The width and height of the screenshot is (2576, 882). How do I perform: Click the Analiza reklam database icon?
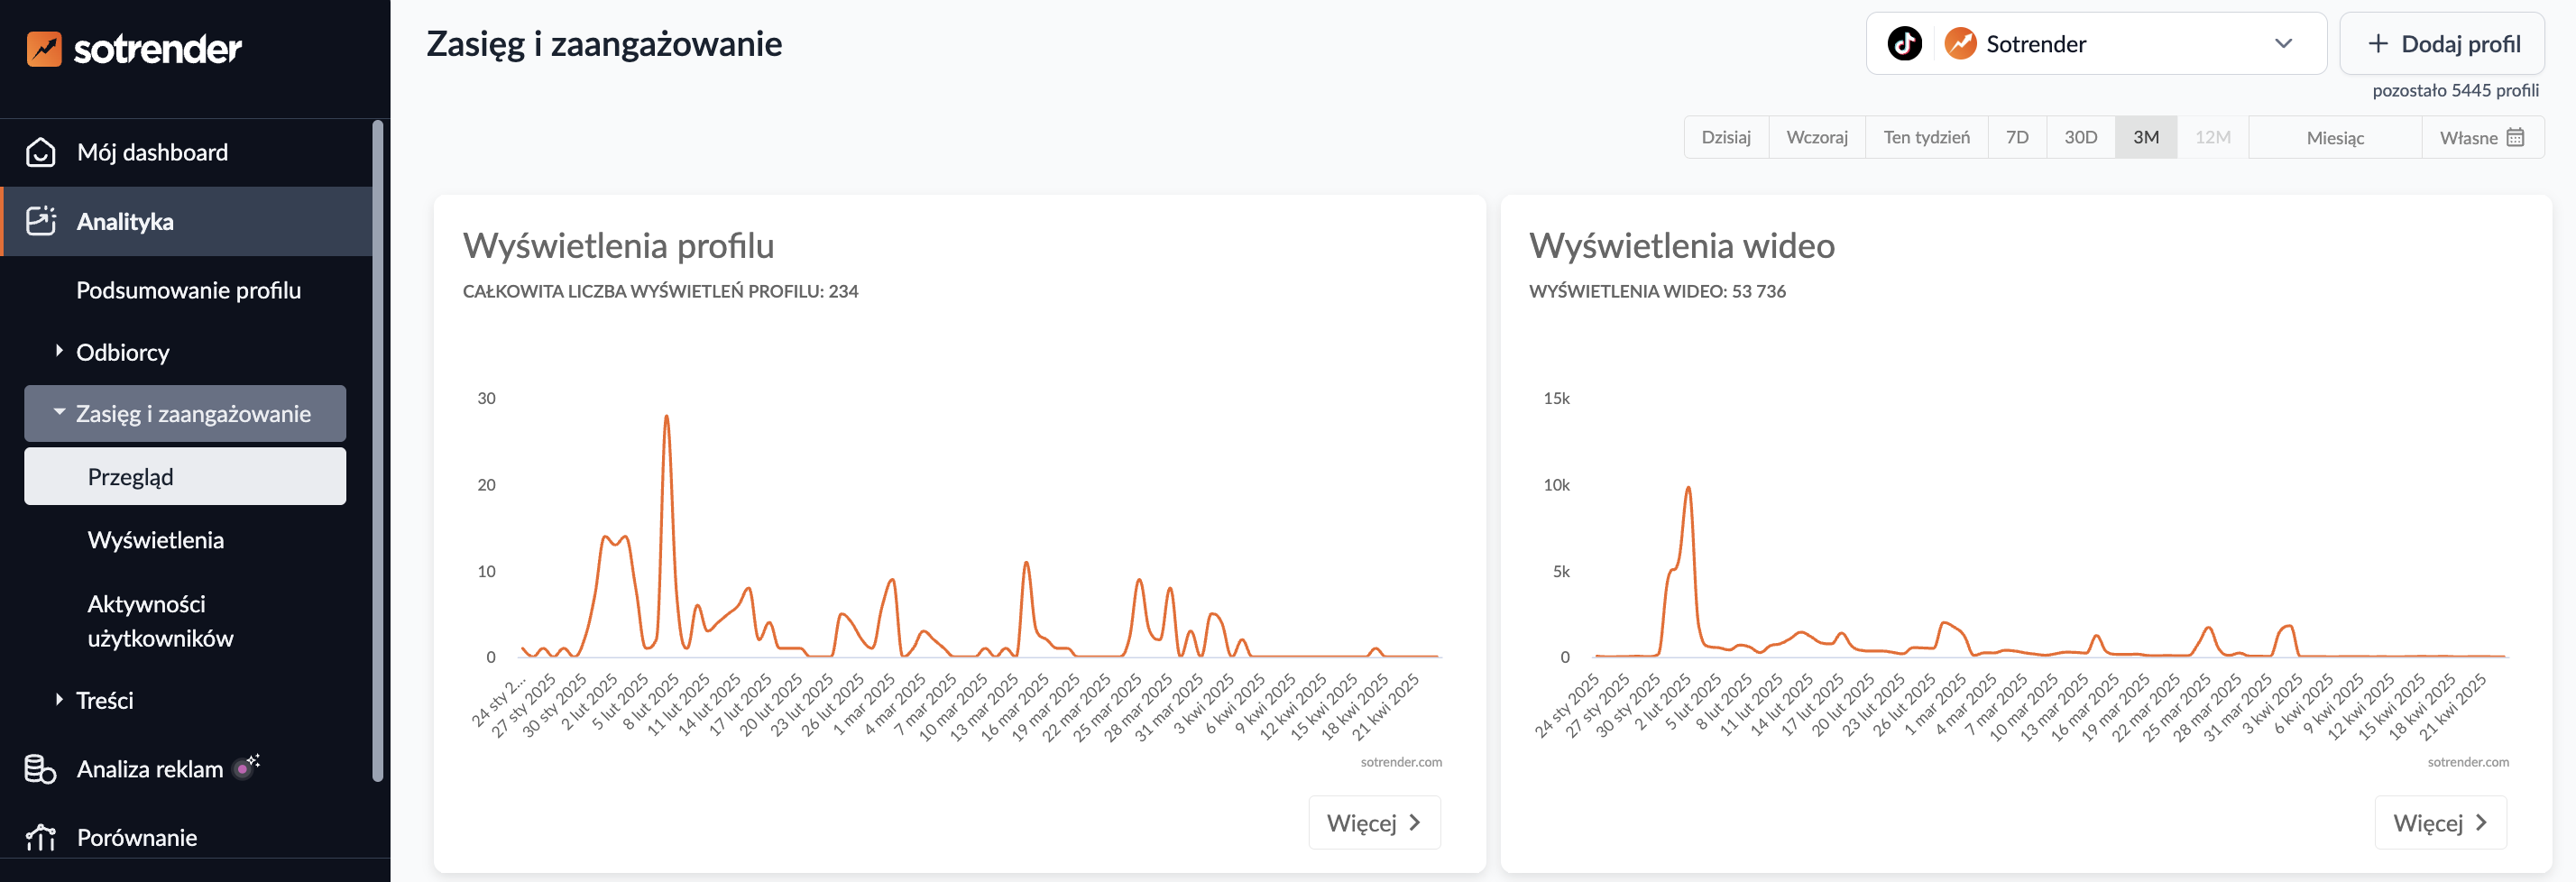pos(40,768)
